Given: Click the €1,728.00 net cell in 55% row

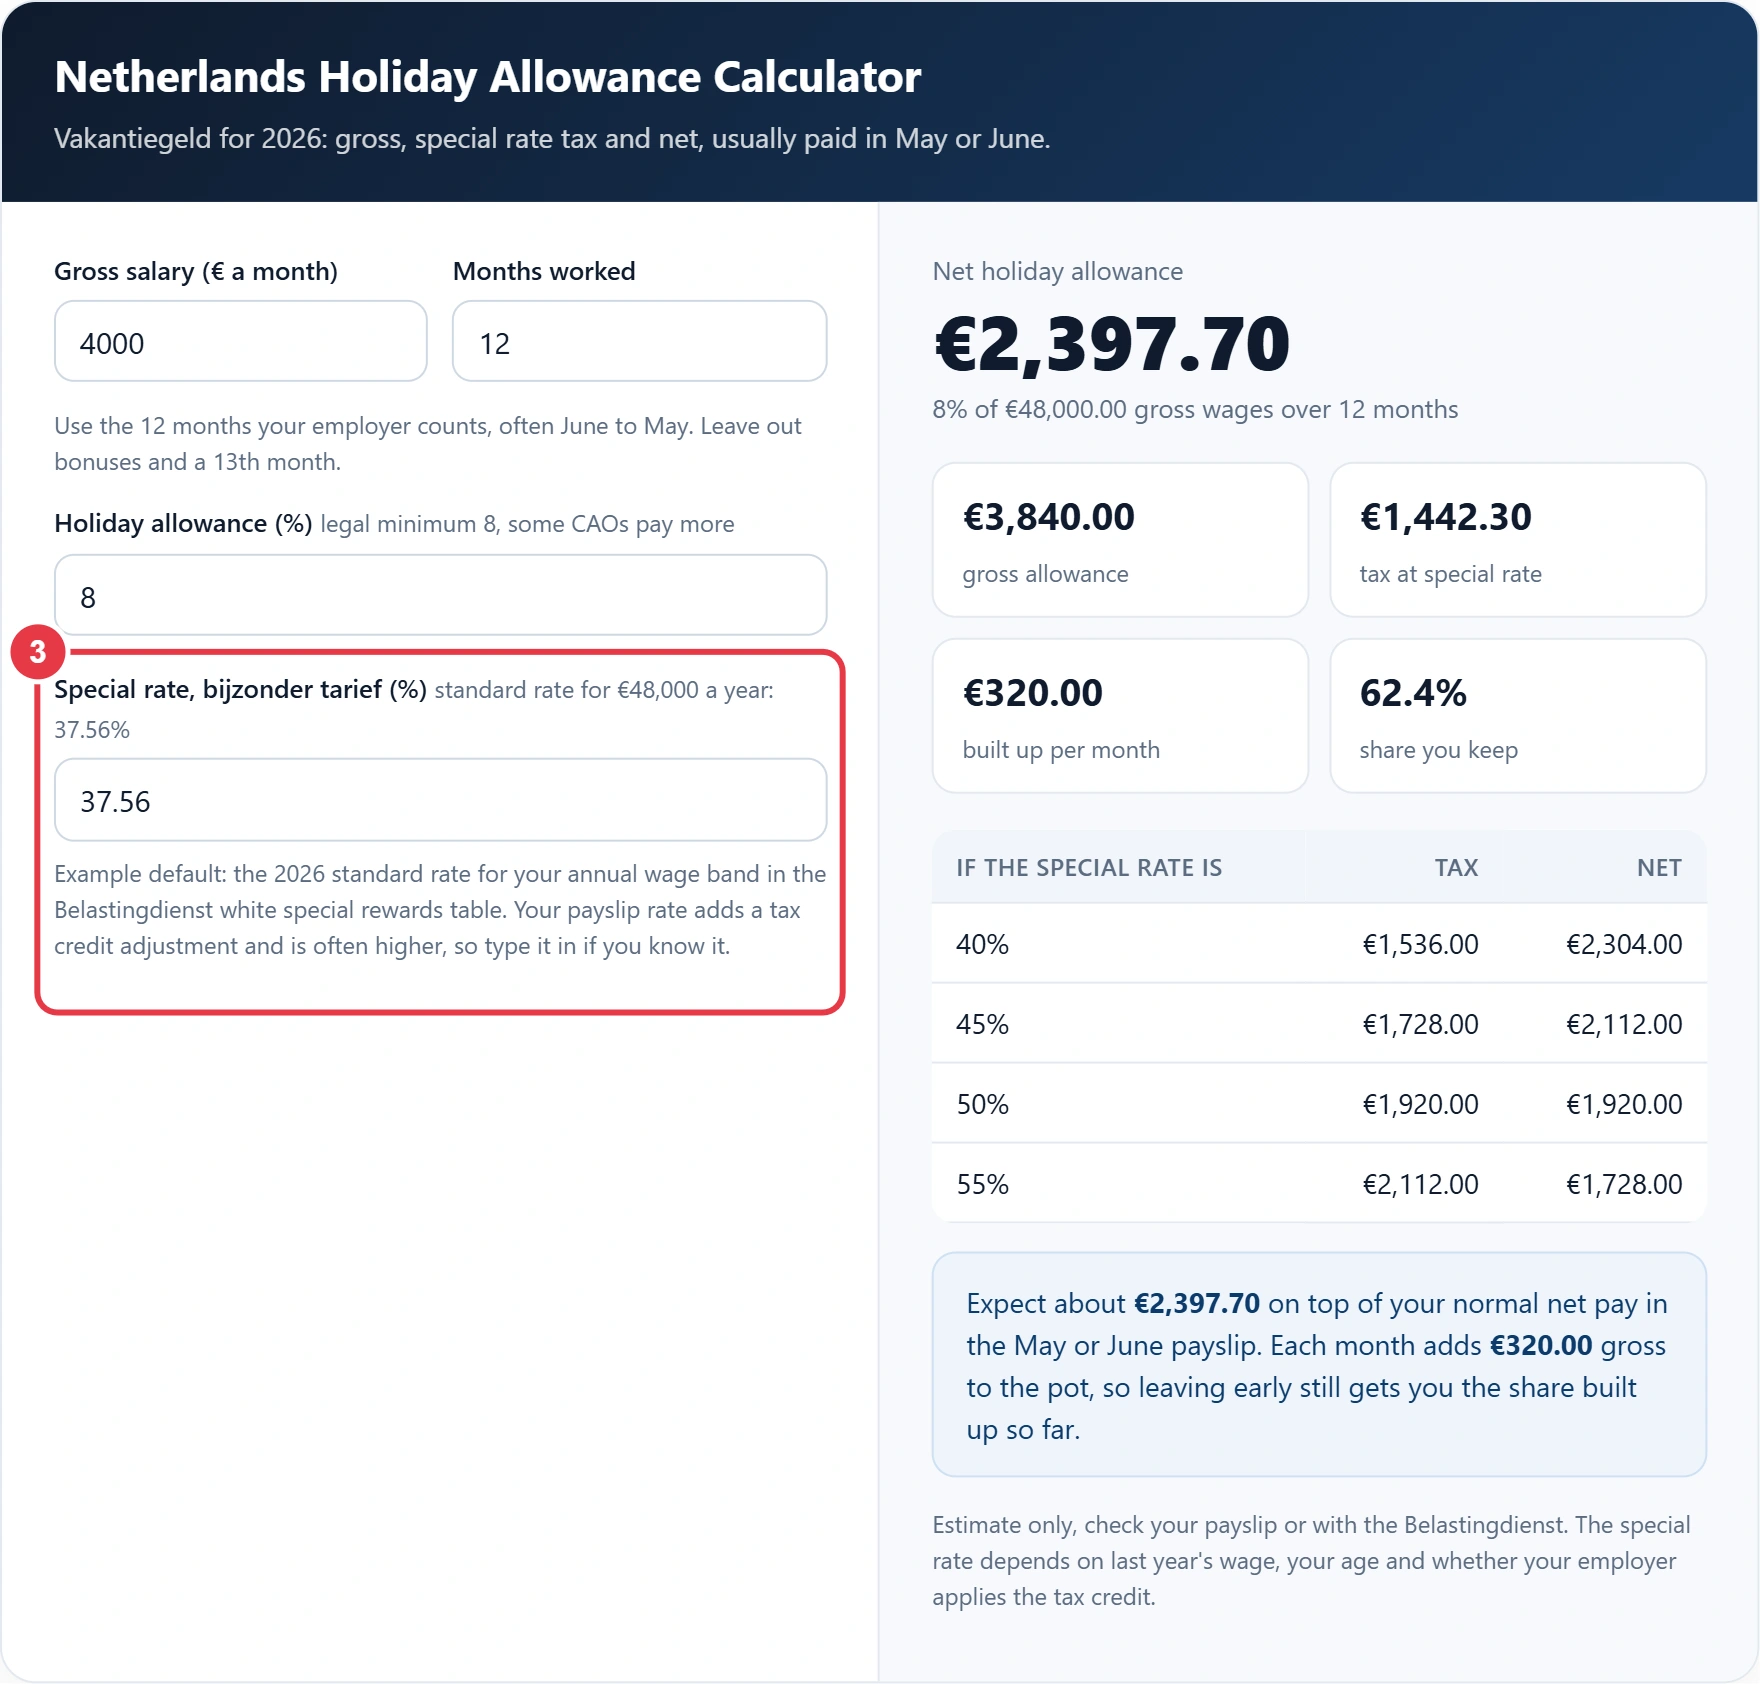Looking at the screenshot, I should (1624, 1184).
